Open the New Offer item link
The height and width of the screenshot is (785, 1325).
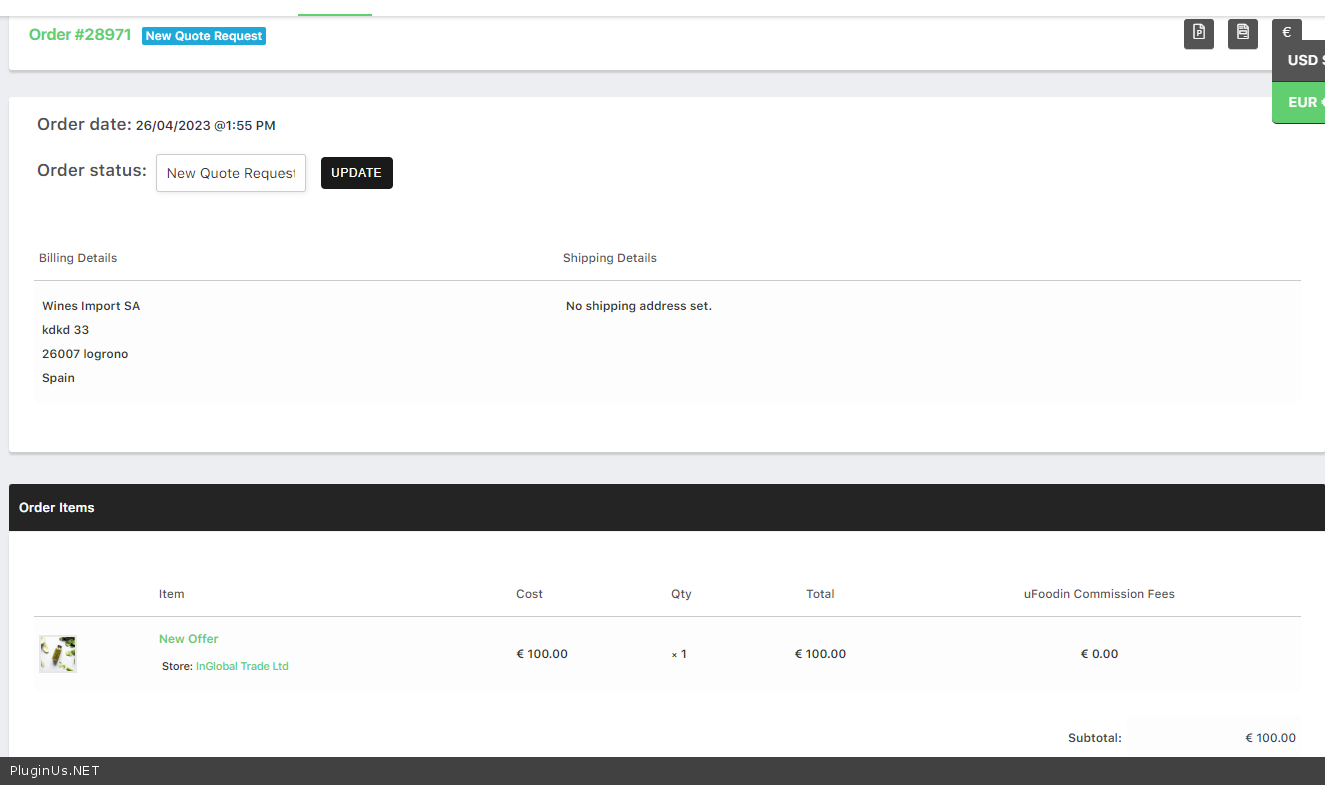[x=189, y=639]
